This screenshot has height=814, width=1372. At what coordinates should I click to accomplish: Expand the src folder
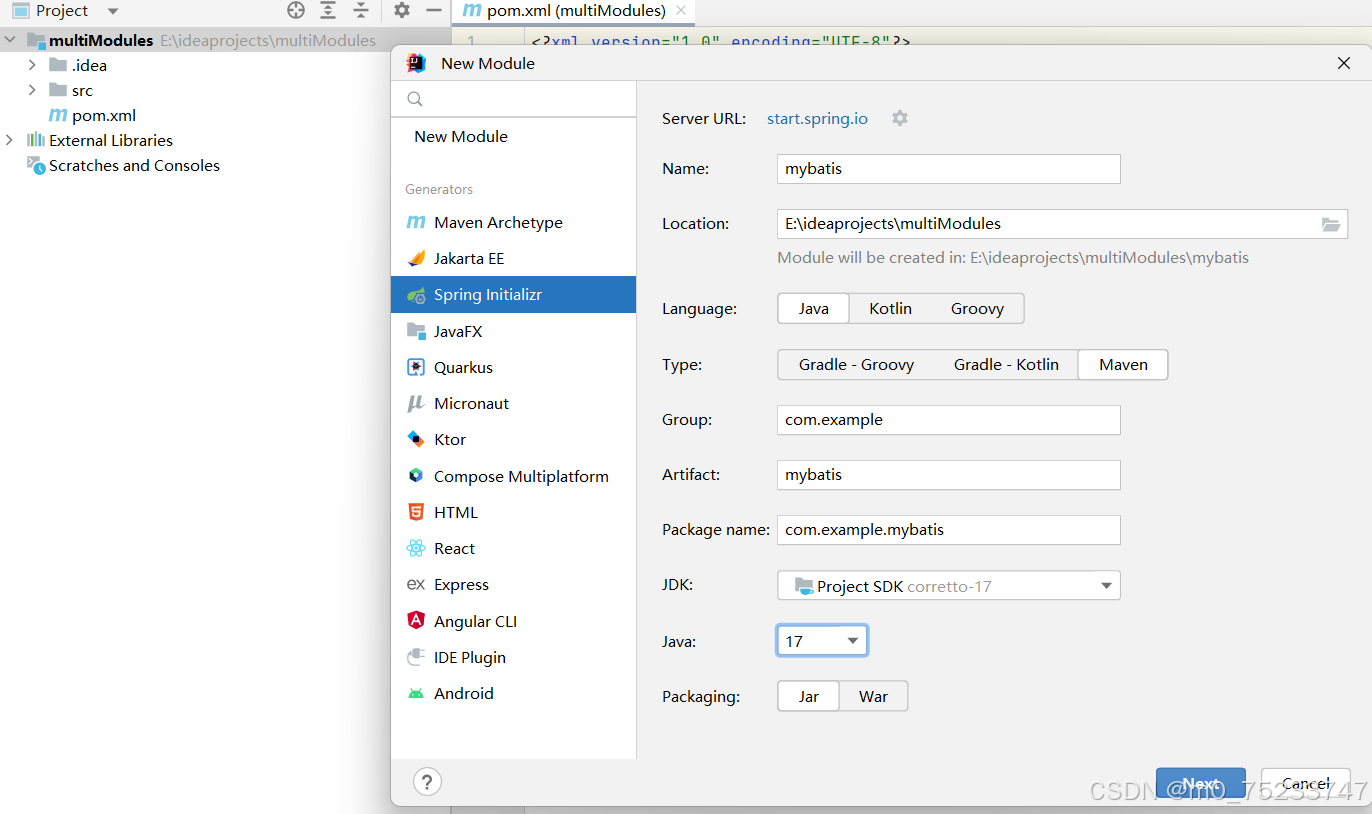[x=33, y=90]
